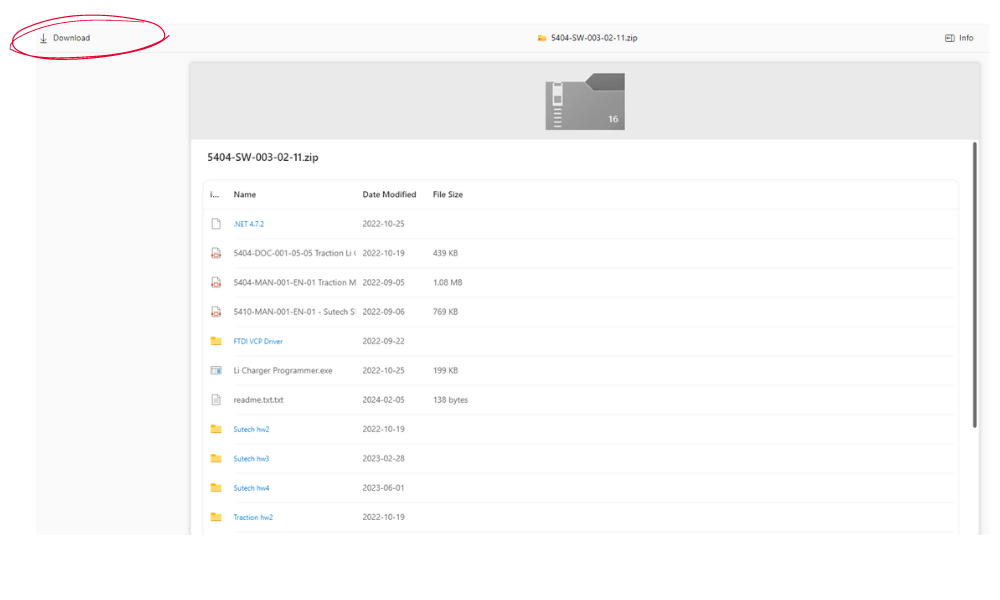Click the application icon for Li Charger Programmer.exe
The image size is (1000, 600).
pyautogui.click(x=216, y=370)
